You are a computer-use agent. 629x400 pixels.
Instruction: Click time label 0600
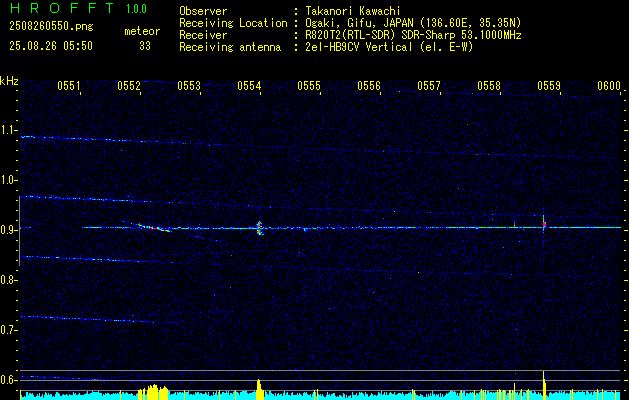point(609,85)
